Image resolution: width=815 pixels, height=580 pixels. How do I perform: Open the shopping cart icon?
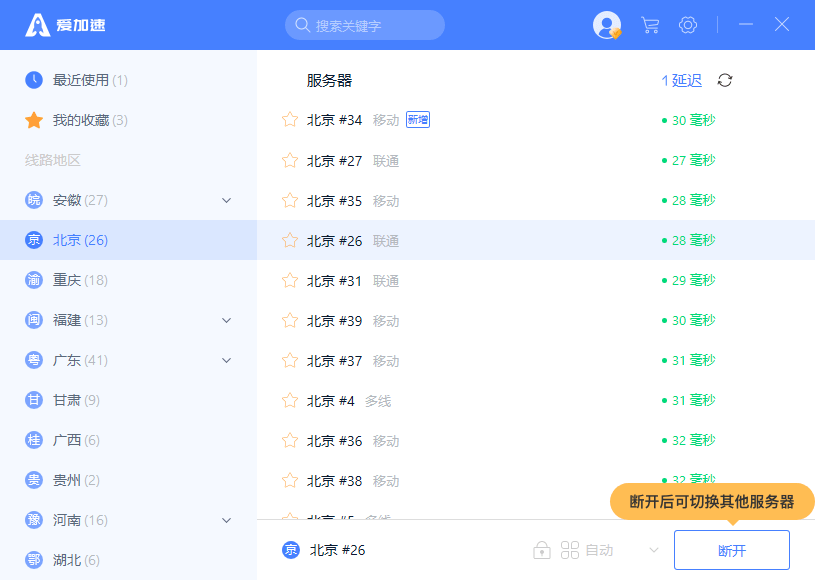pos(650,25)
